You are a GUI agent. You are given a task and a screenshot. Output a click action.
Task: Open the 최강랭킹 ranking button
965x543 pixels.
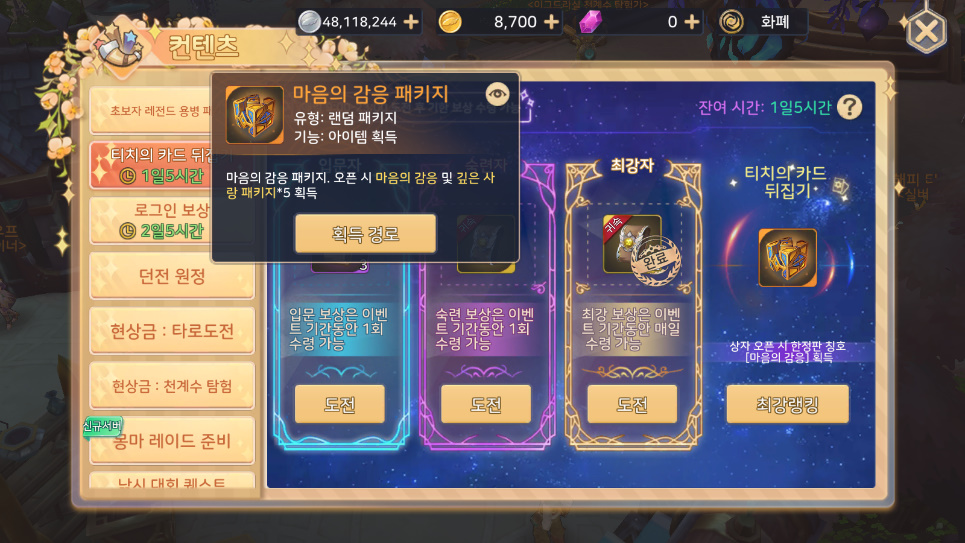788,404
